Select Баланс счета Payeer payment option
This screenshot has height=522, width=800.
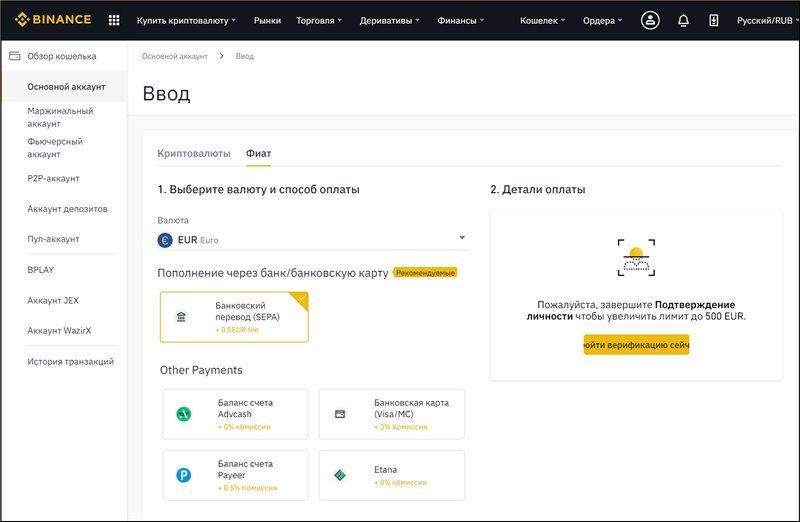click(235, 475)
